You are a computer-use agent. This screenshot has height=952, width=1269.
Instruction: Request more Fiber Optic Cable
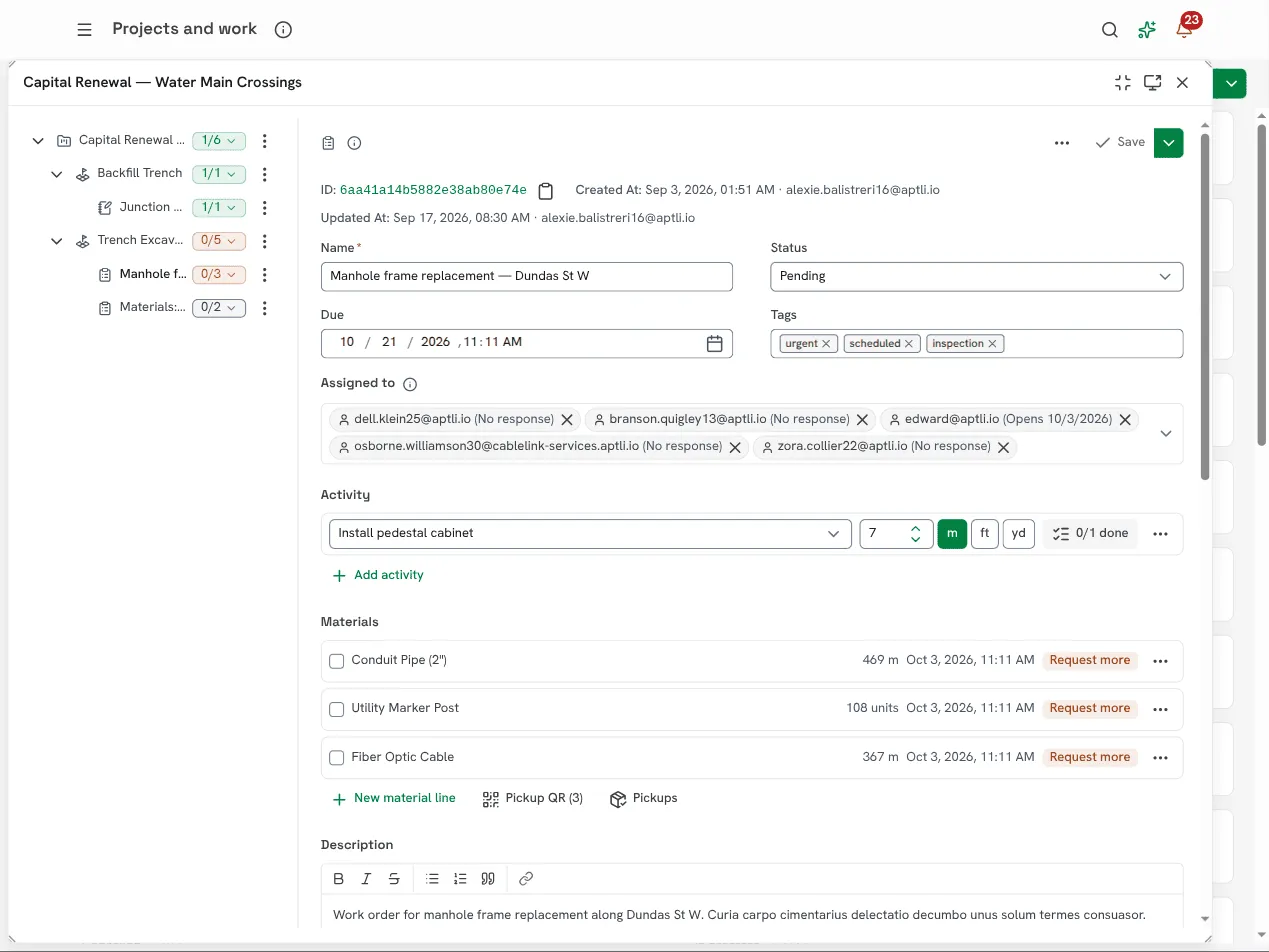pos(1090,758)
